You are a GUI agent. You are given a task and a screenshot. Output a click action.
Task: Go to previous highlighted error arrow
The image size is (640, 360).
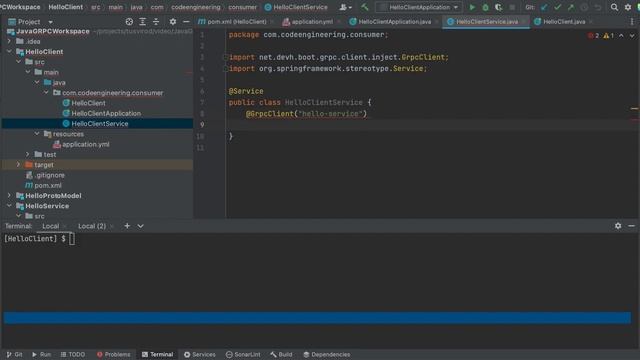pos(621,36)
